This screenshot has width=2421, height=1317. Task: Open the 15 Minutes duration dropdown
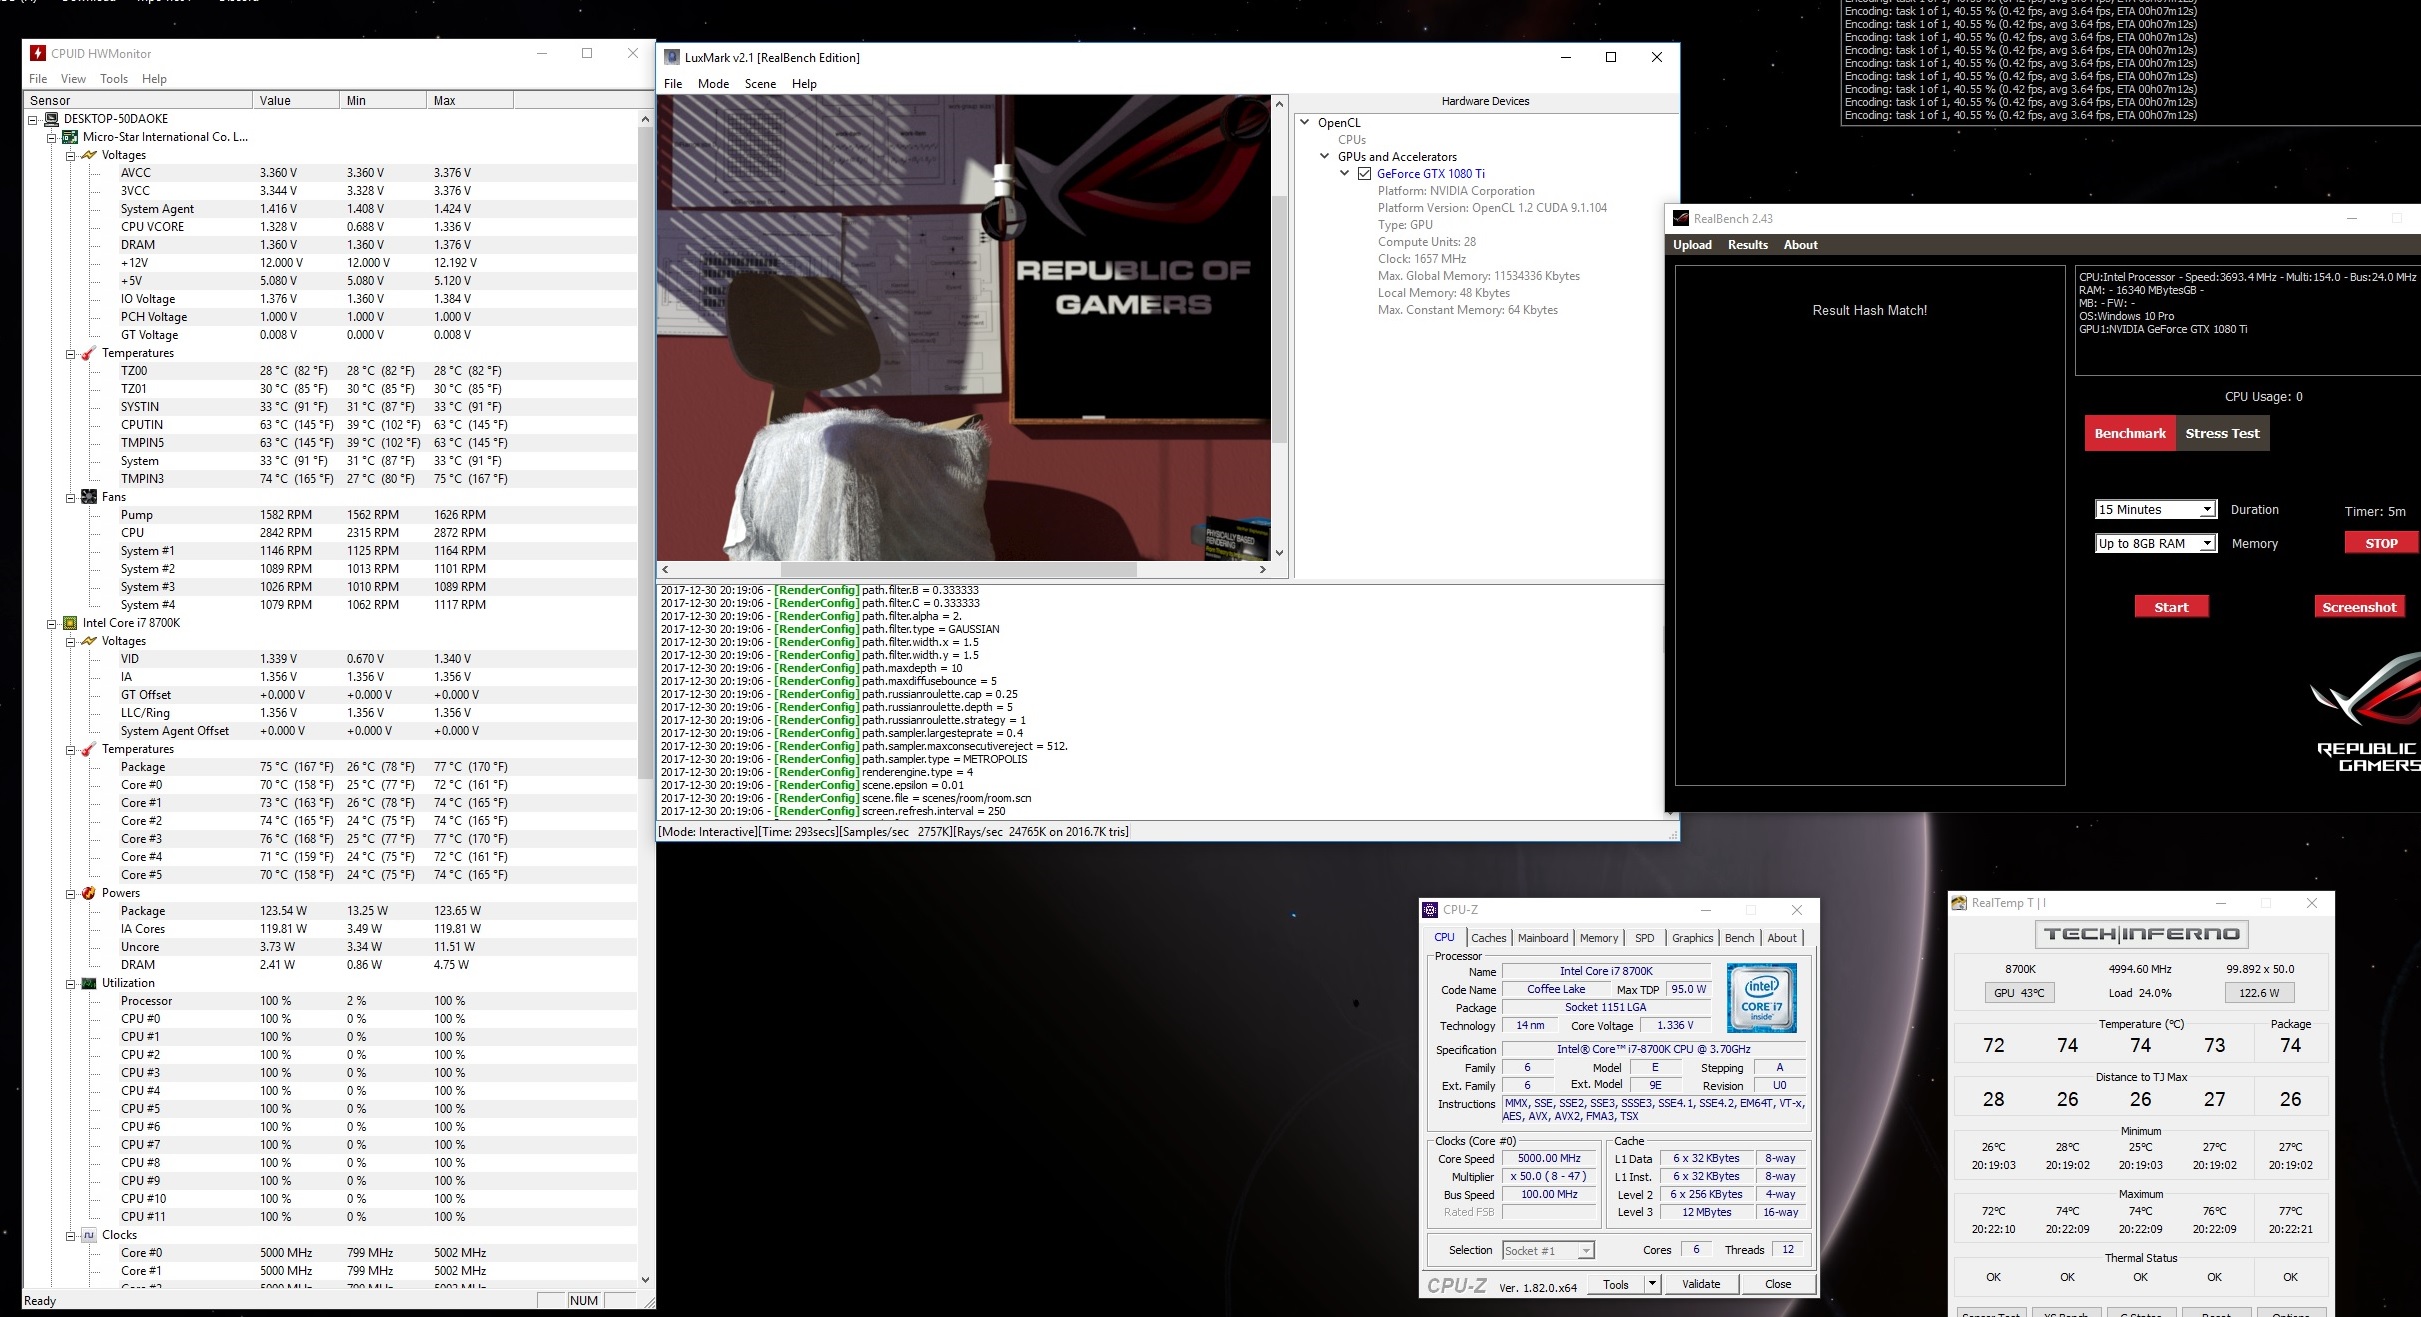tap(2206, 510)
